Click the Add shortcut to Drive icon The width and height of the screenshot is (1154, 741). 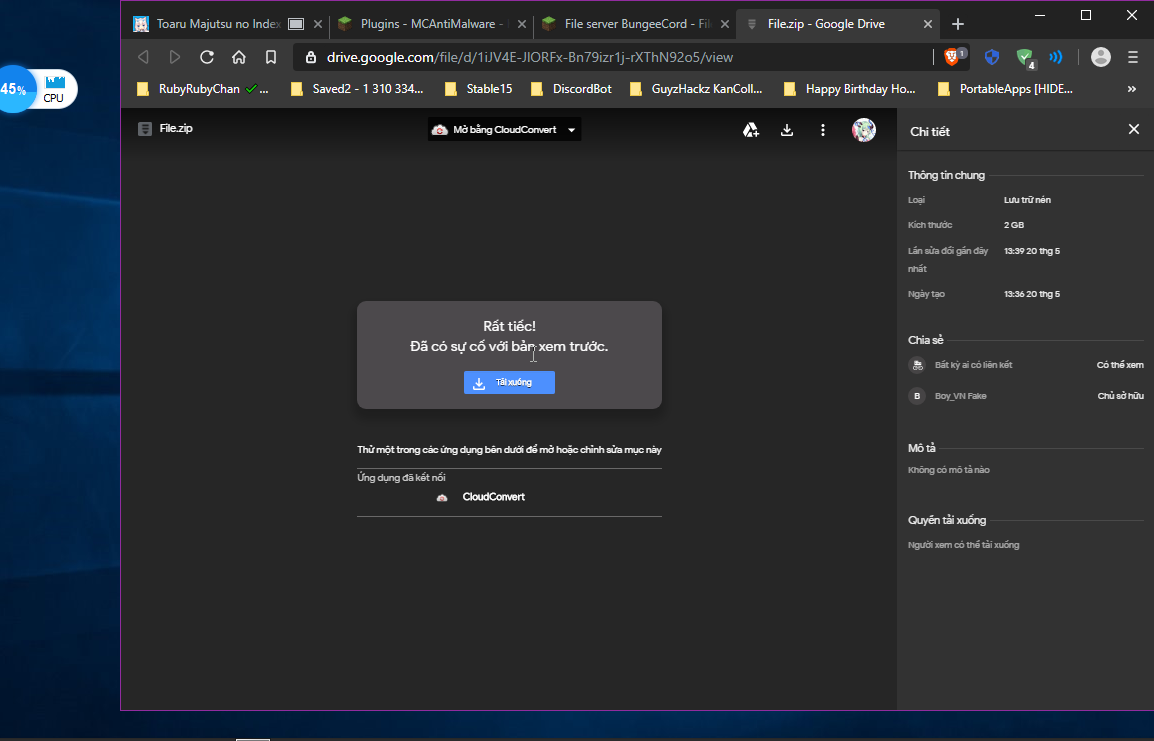pyautogui.click(x=751, y=130)
